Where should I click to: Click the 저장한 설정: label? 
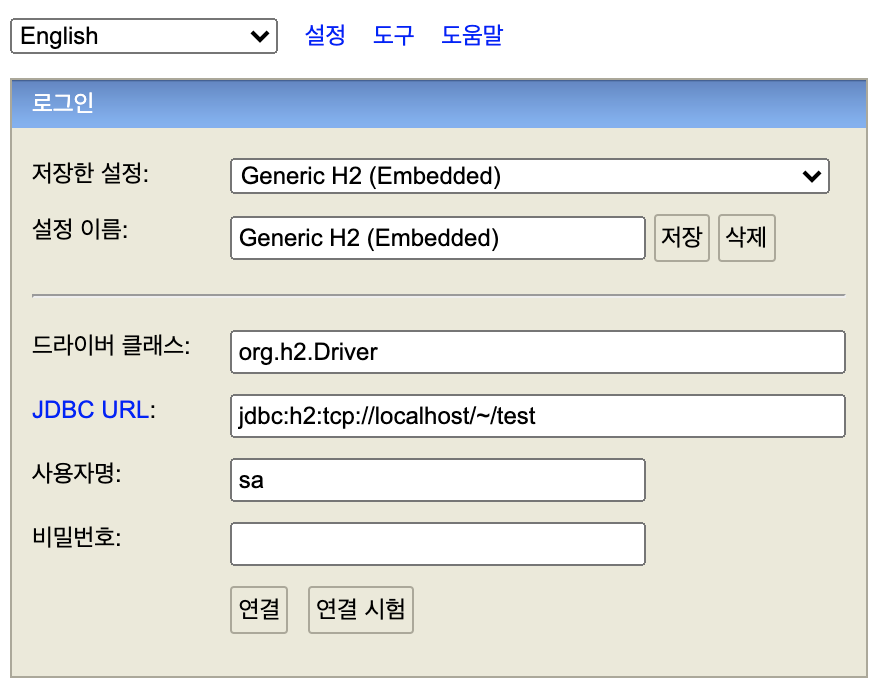90,173
